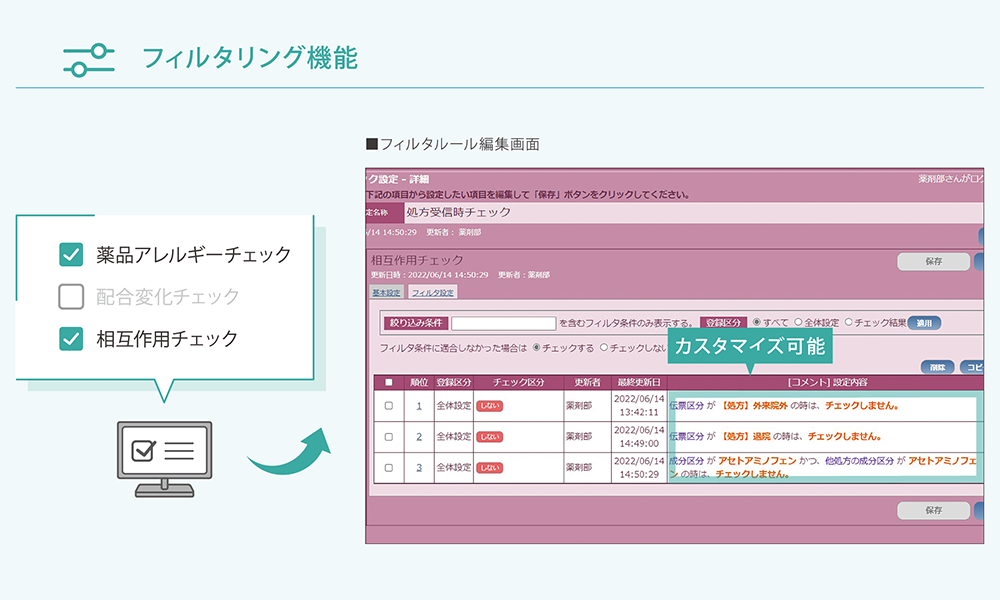Click the しない badge in row 3
1000x600 pixels.
pyautogui.click(x=490, y=467)
